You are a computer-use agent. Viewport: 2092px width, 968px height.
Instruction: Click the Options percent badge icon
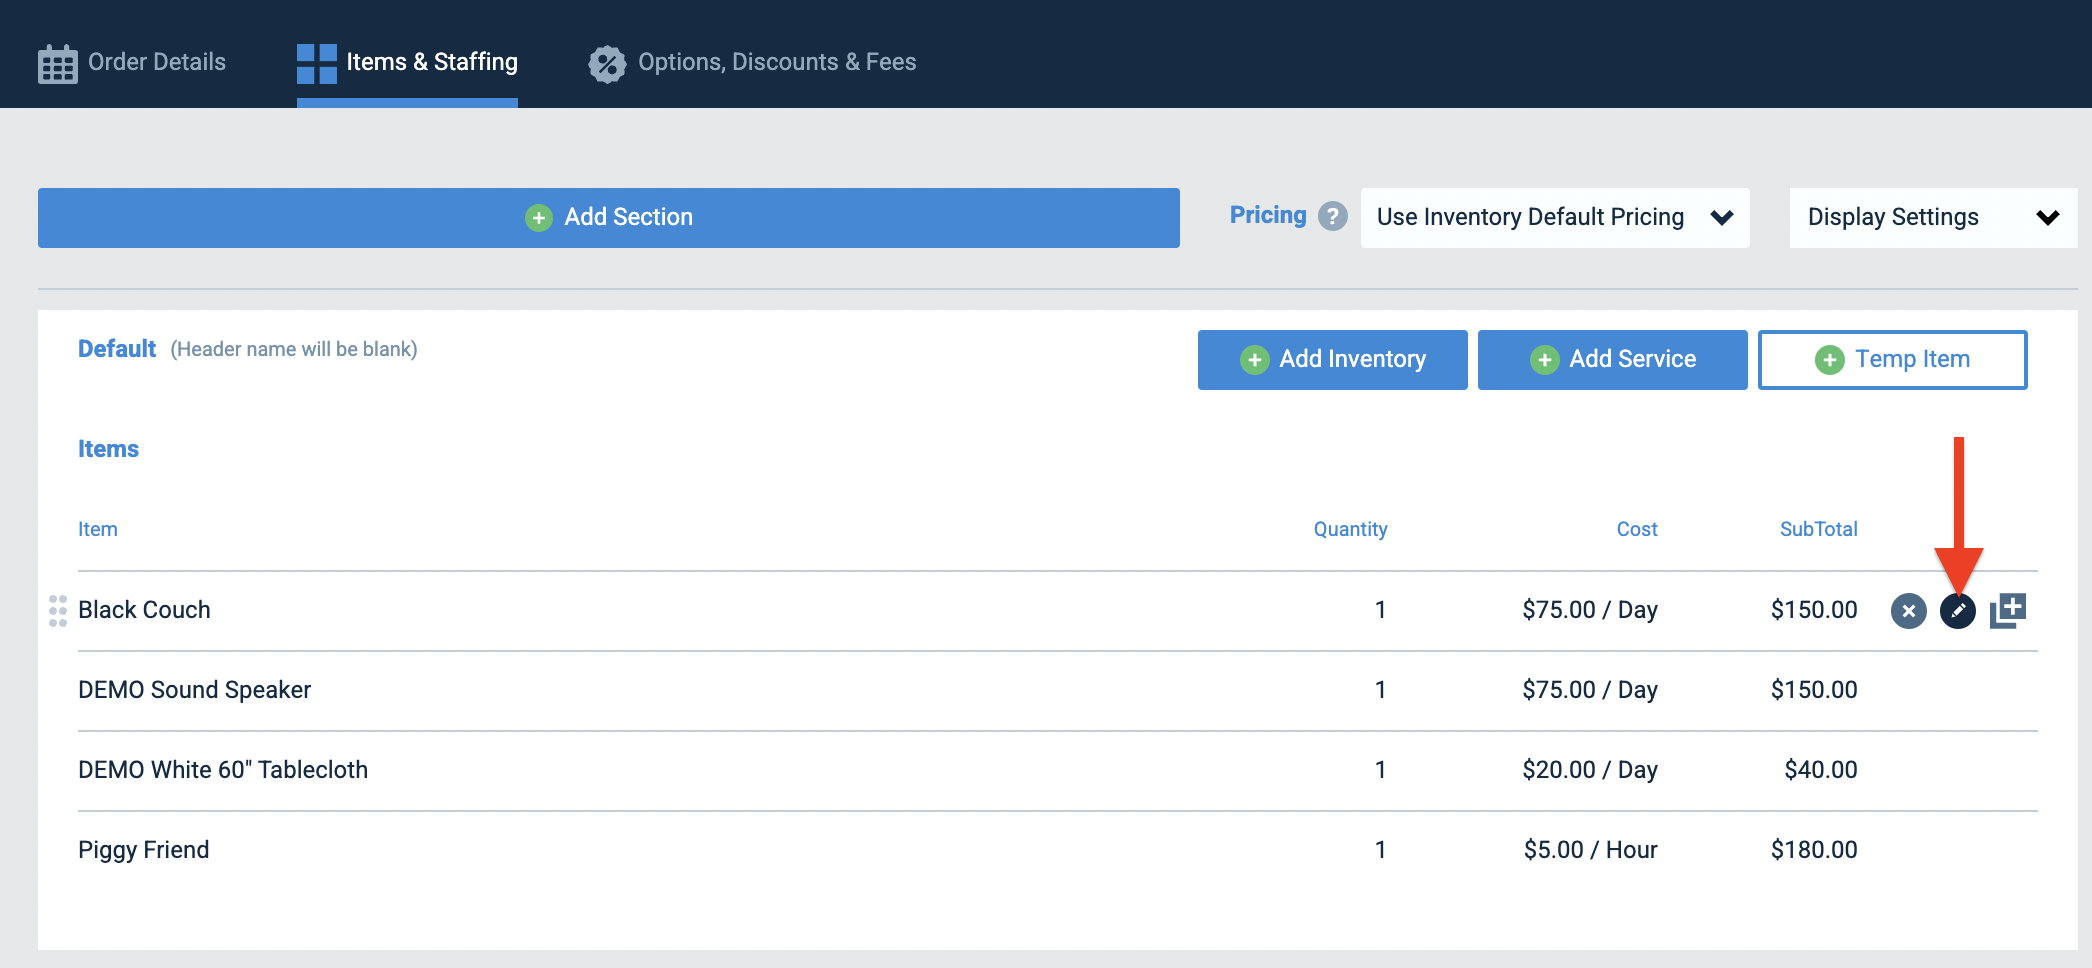pyautogui.click(x=607, y=64)
